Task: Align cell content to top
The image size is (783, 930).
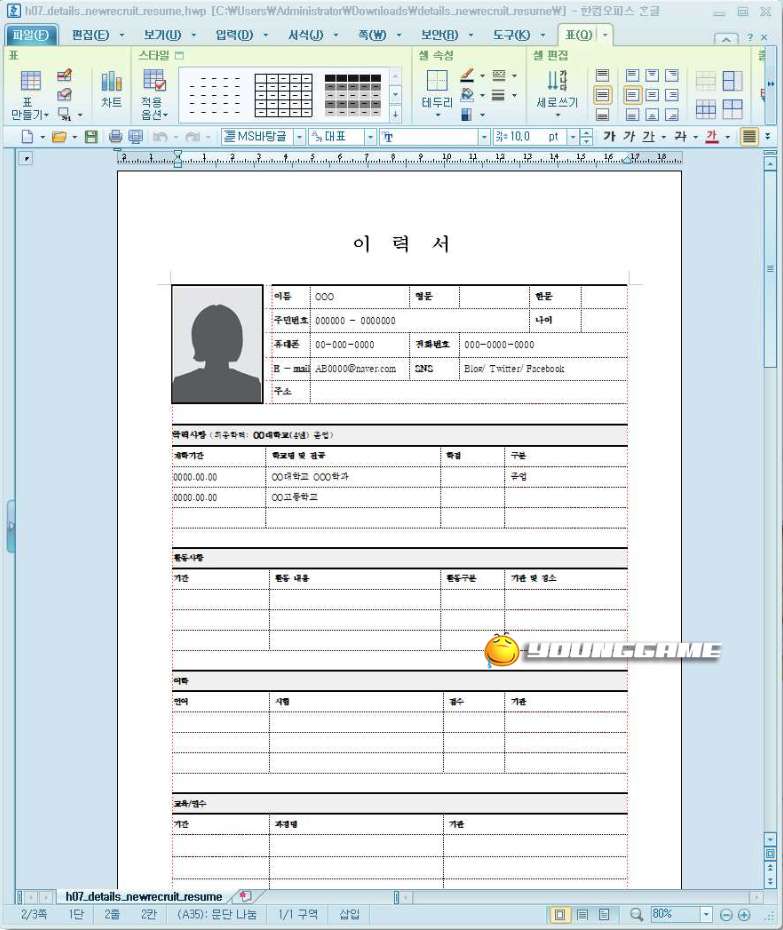Action: [602, 75]
